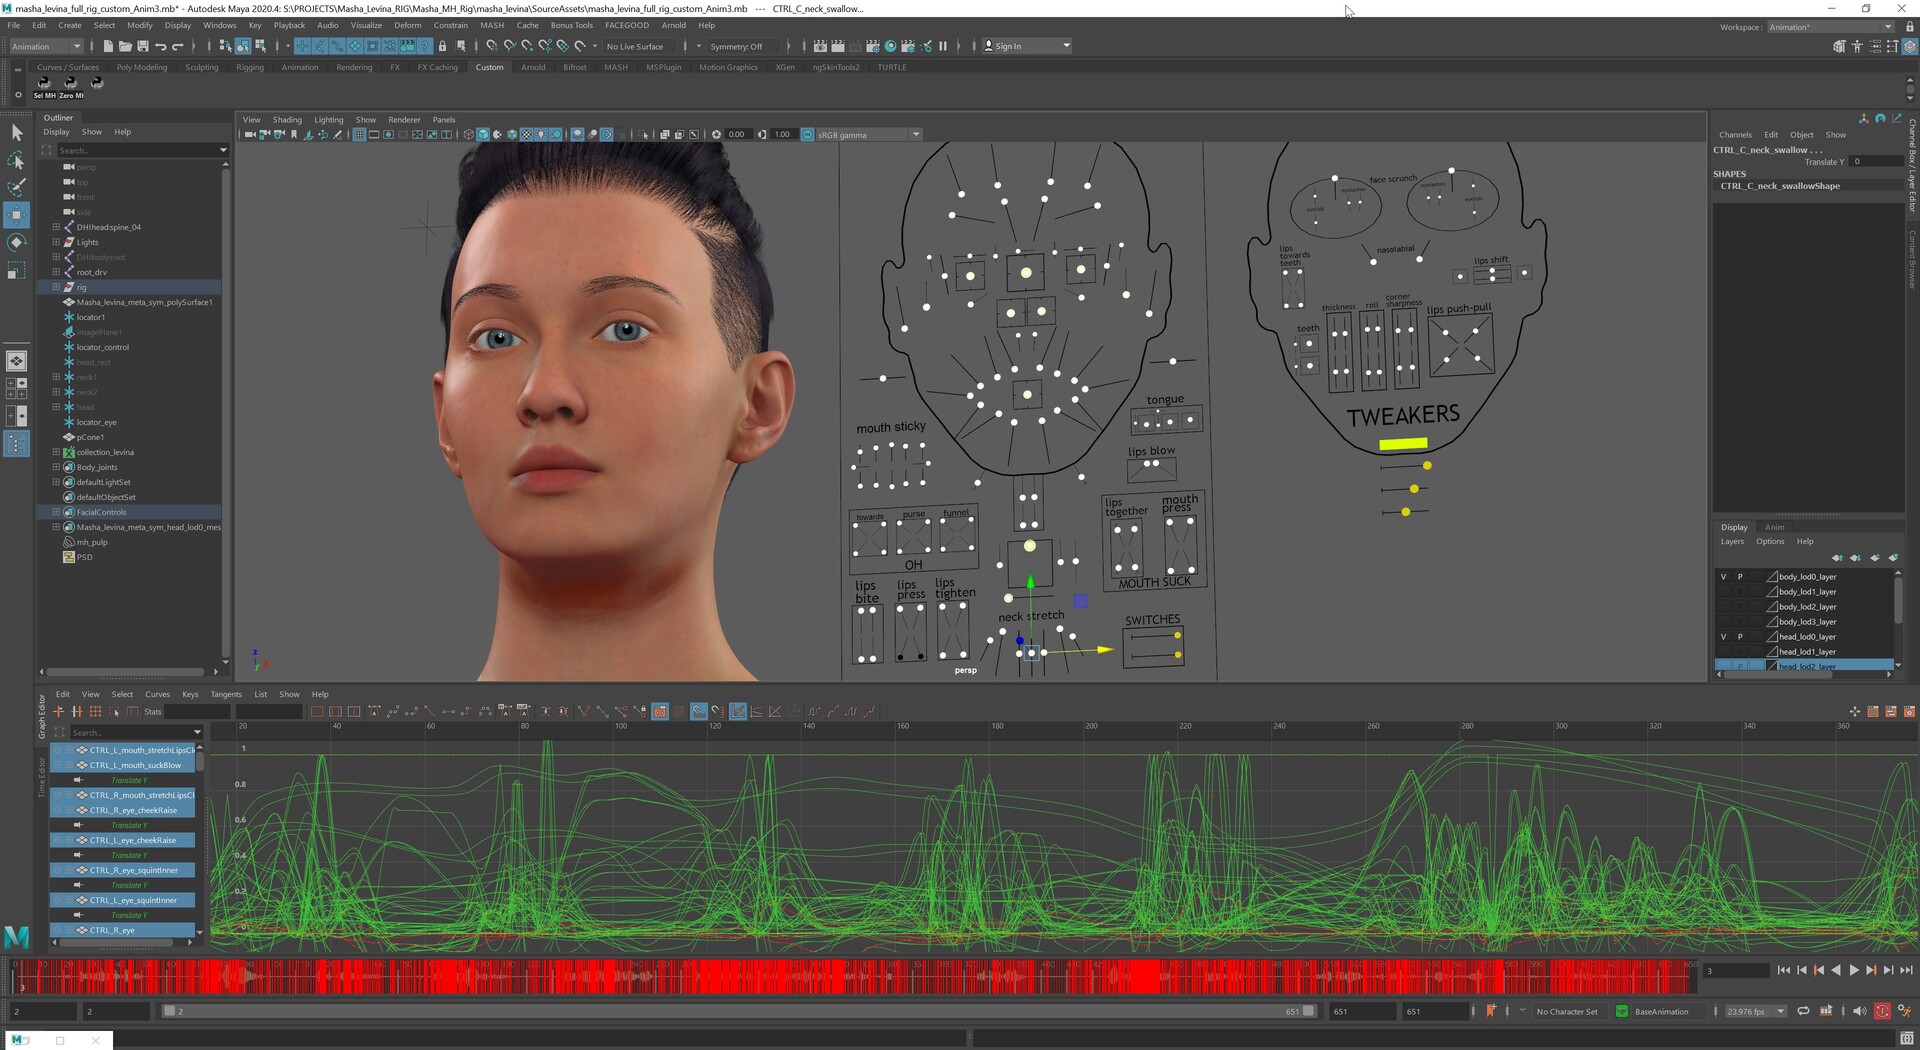Image resolution: width=1920 pixels, height=1050 pixels.
Task: Click the Undo icon in the top toolbar
Action: tap(160, 46)
